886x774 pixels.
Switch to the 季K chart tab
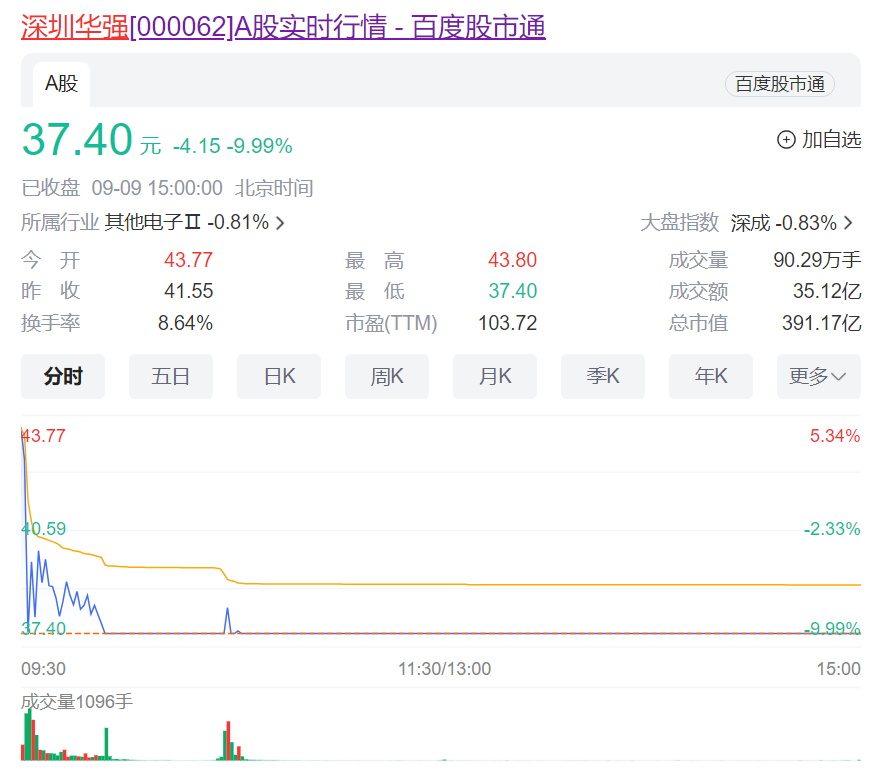(602, 376)
